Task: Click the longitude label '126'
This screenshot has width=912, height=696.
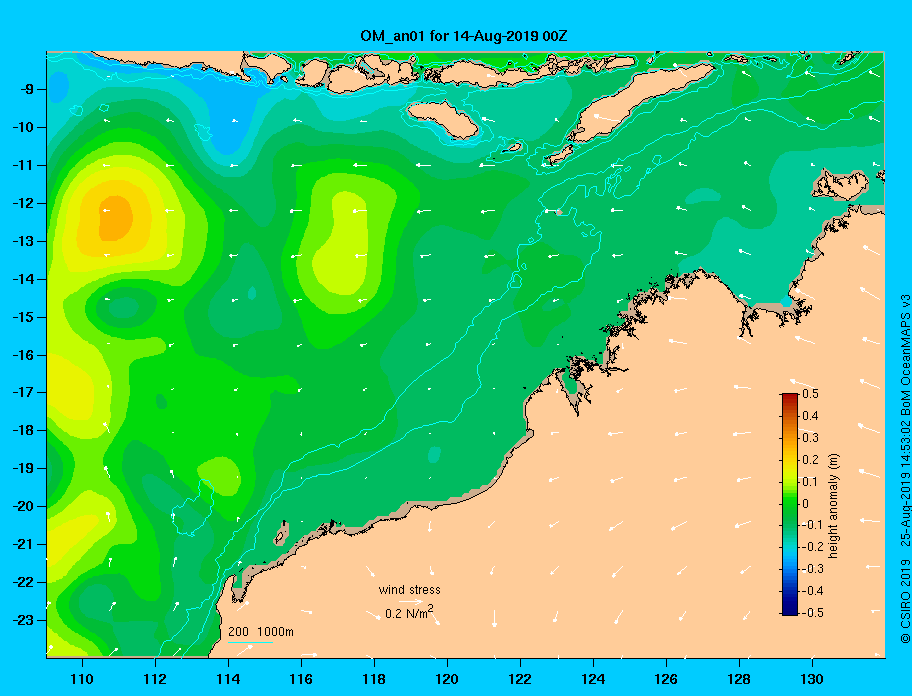Action: 666,679
